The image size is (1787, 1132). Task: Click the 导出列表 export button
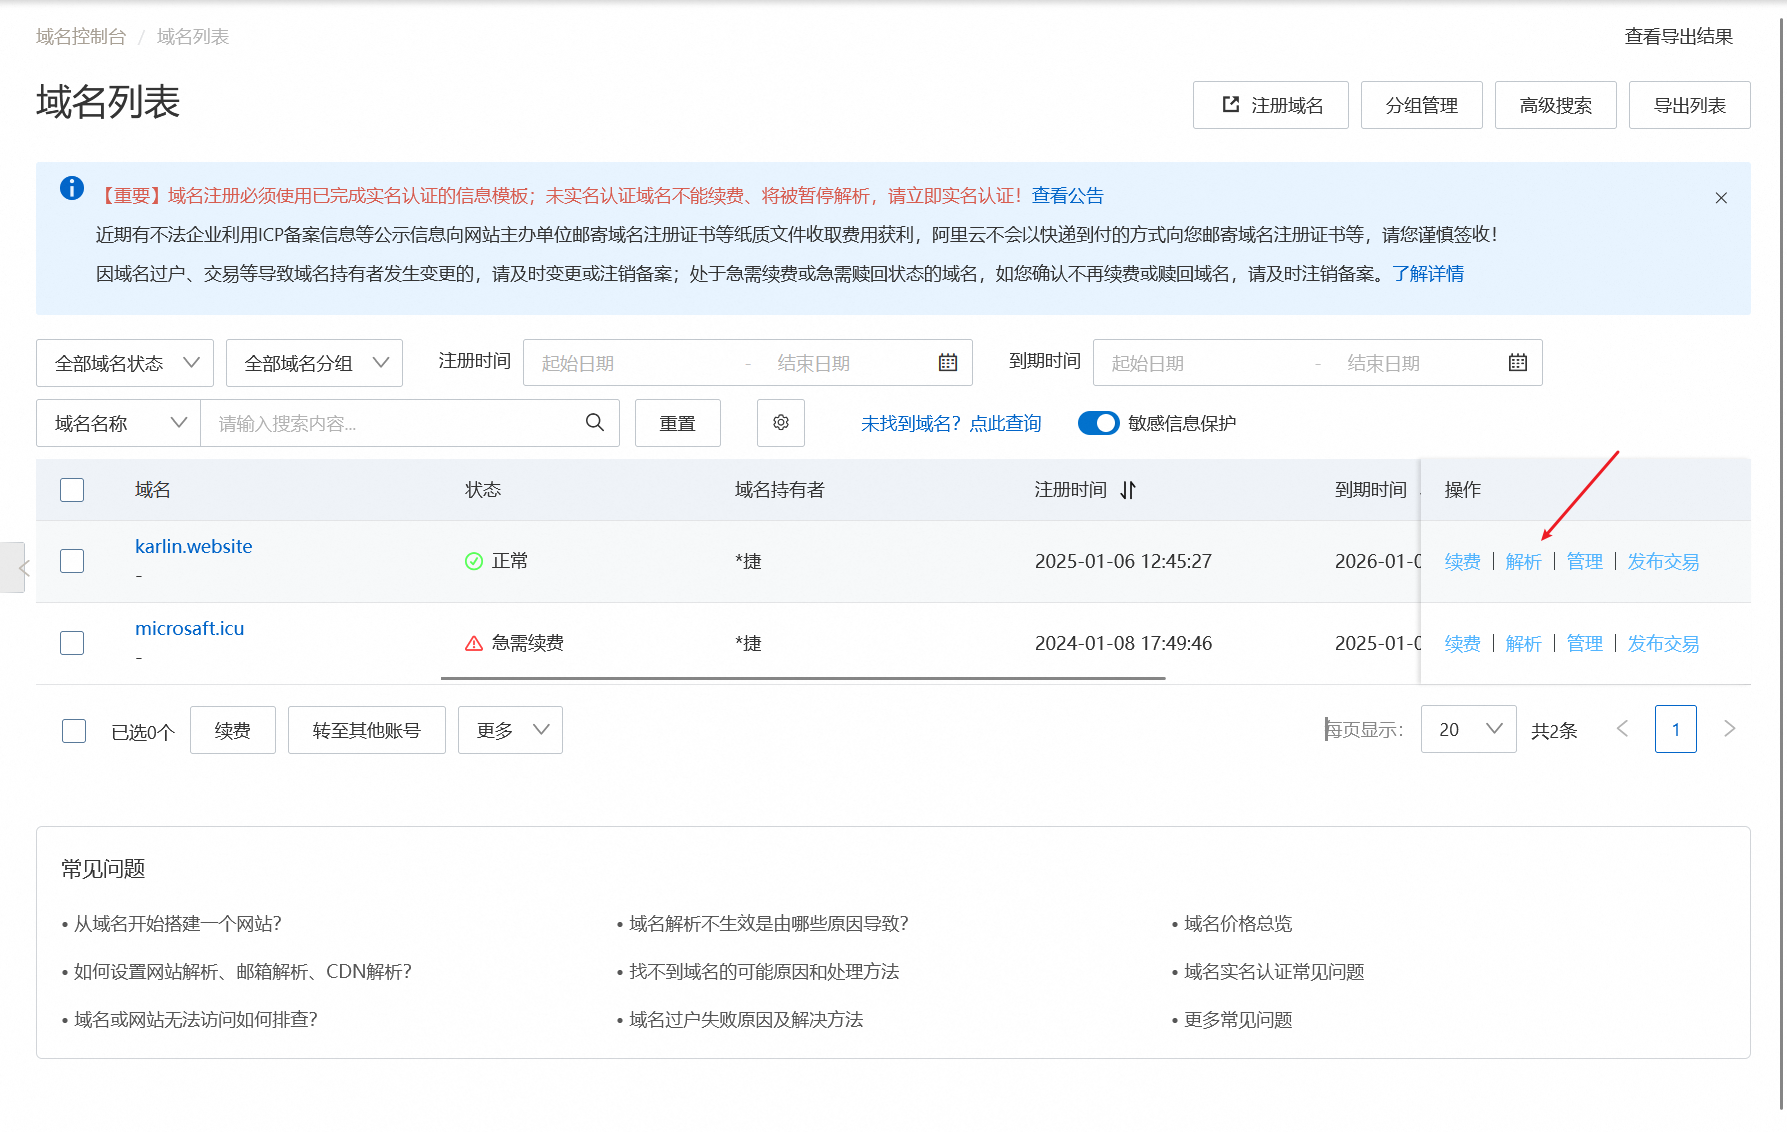click(1690, 105)
